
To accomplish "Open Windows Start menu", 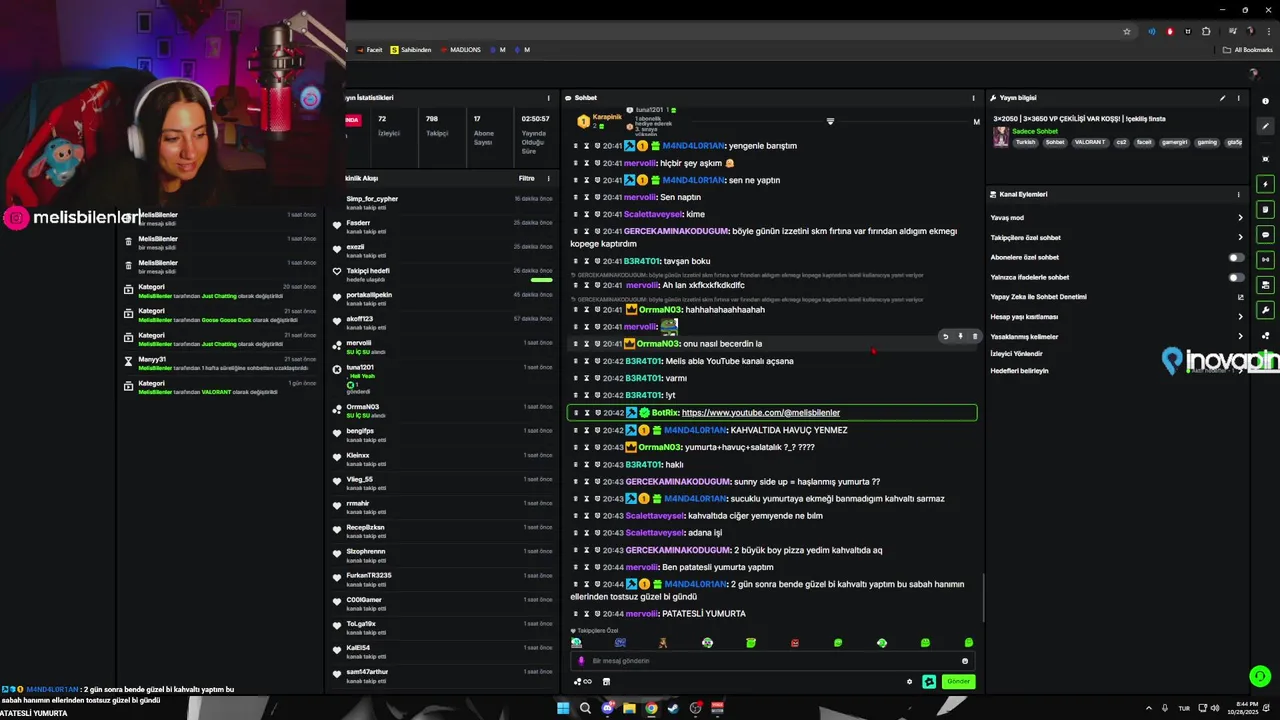I will click(563, 708).
